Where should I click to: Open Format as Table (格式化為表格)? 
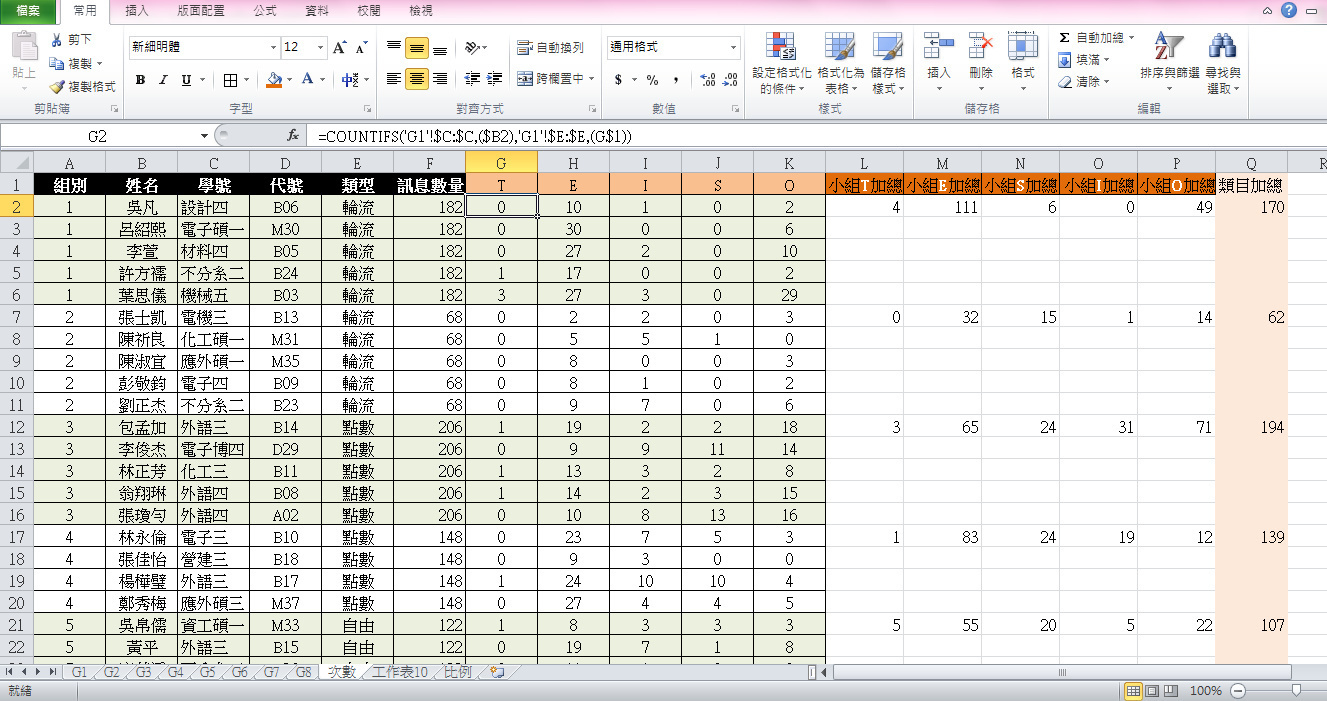[840, 62]
